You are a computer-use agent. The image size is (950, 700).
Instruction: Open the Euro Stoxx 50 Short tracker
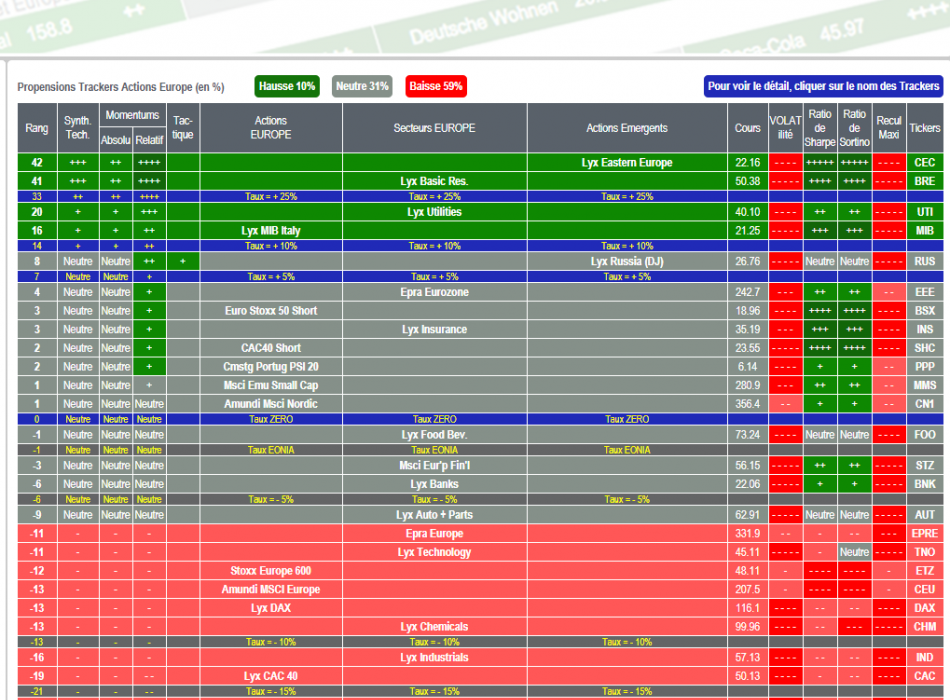click(270, 311)
